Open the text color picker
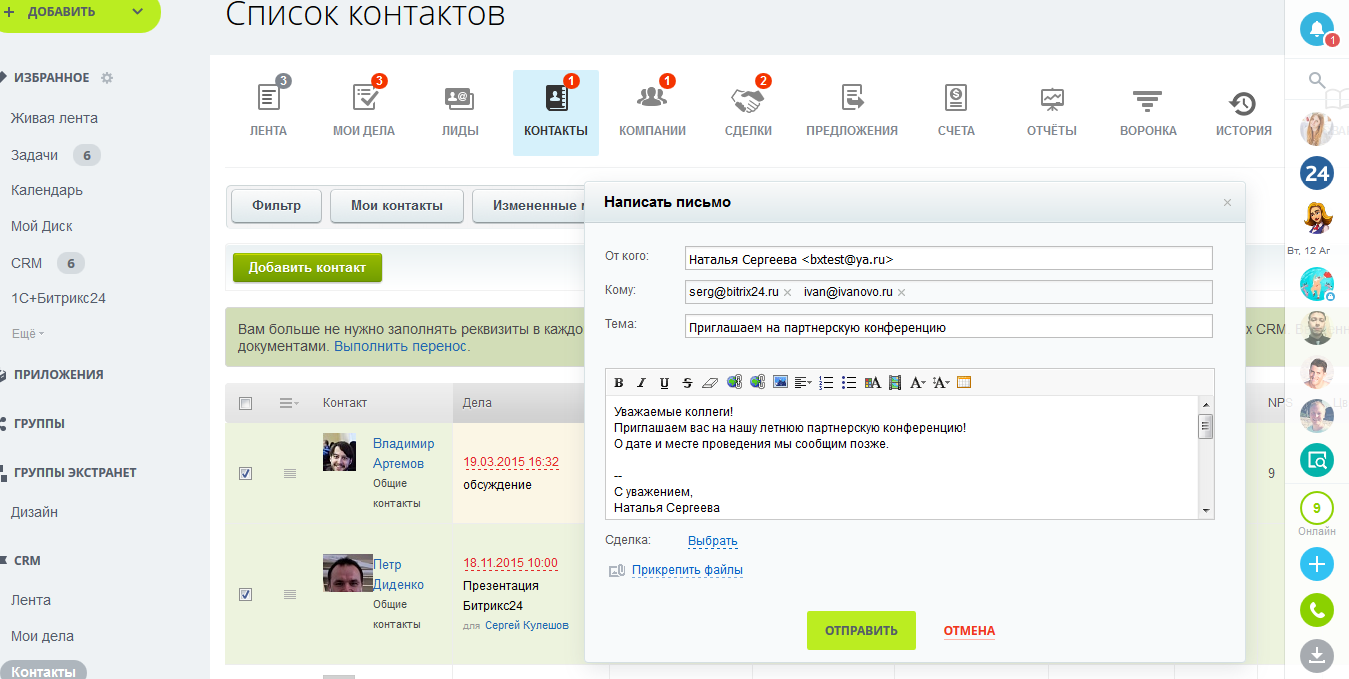 point(872,383)
